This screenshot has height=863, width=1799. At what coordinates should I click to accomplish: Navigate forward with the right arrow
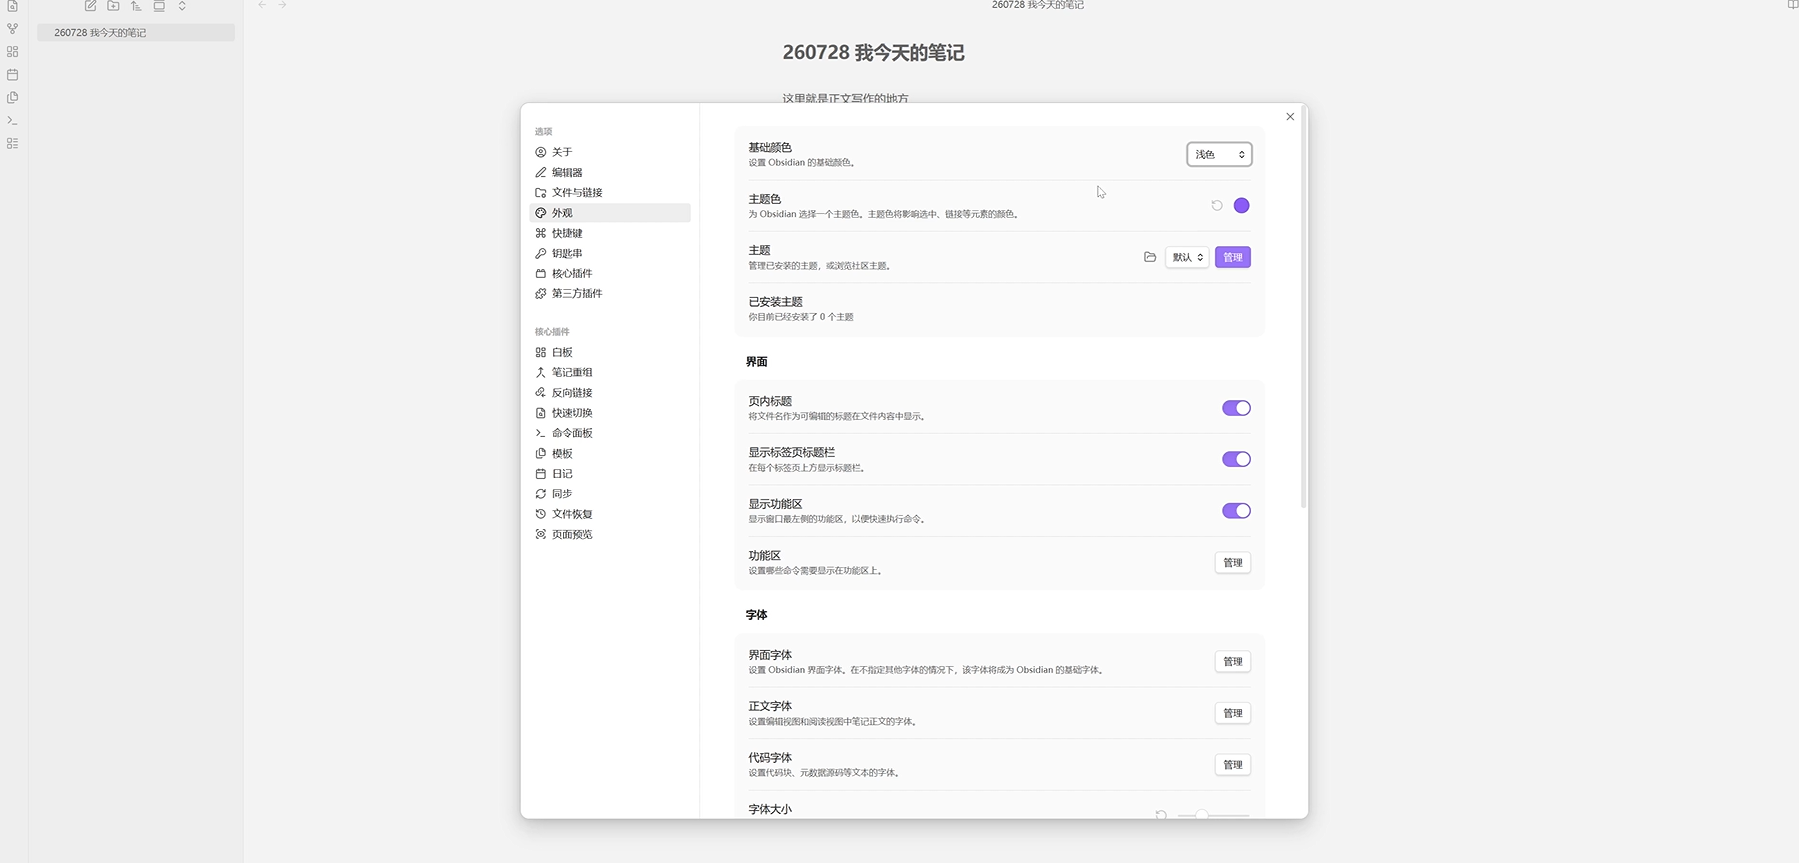282,5
